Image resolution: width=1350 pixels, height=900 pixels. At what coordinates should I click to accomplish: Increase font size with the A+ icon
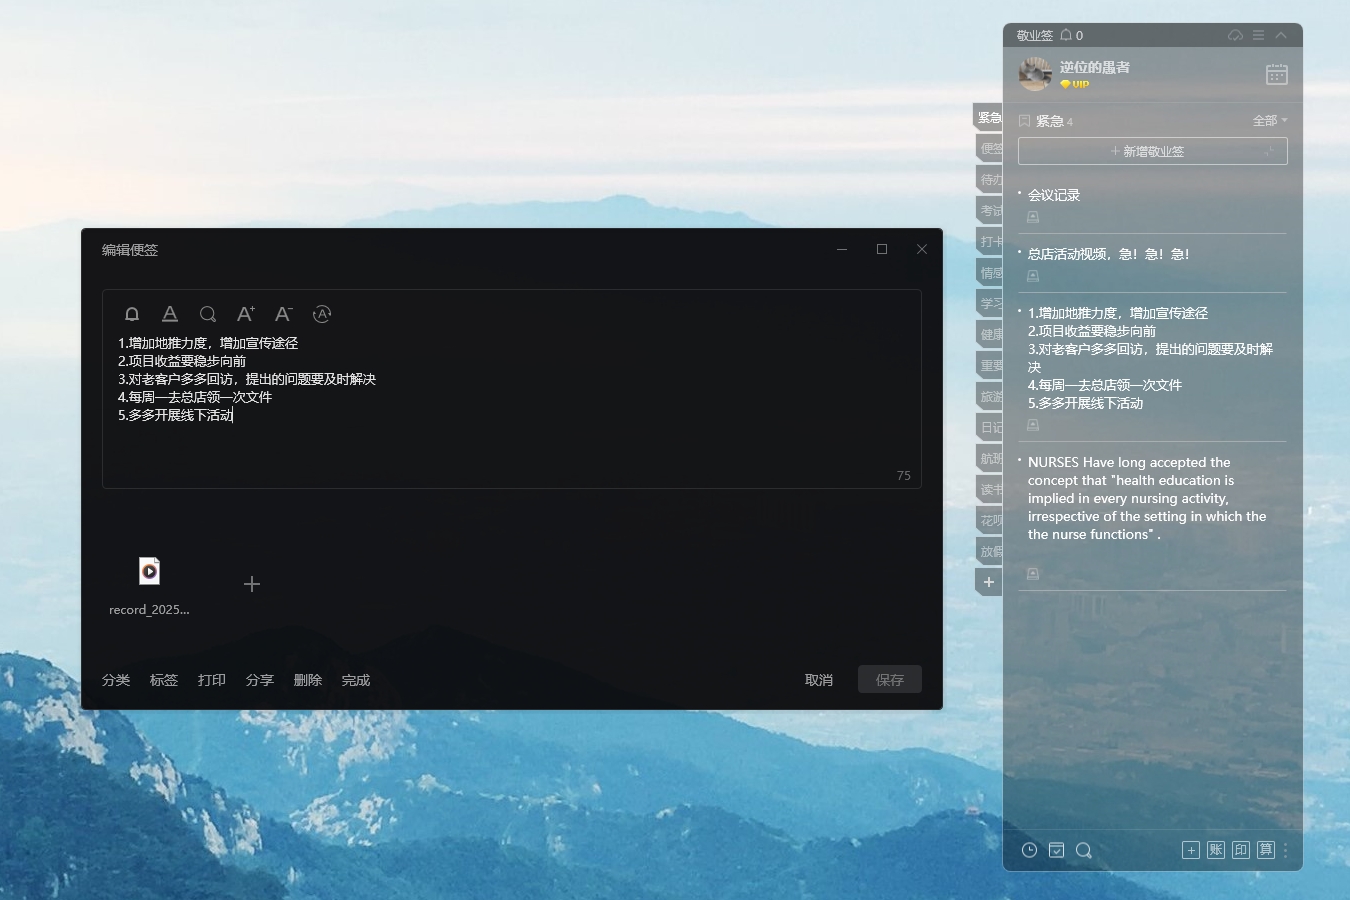tap(246, 314)
